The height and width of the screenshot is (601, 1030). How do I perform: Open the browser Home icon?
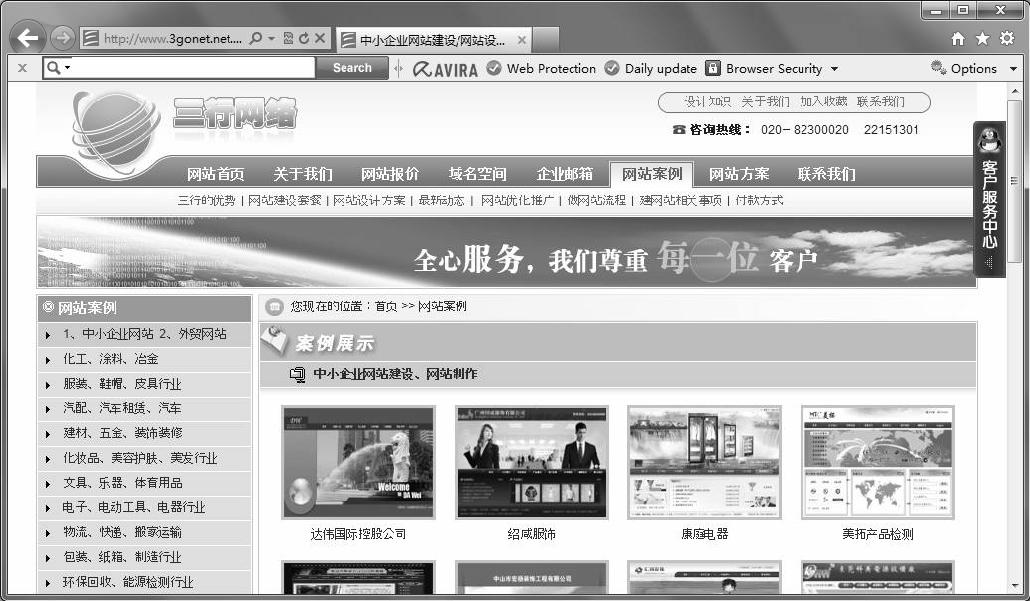(x=958, y=39)
